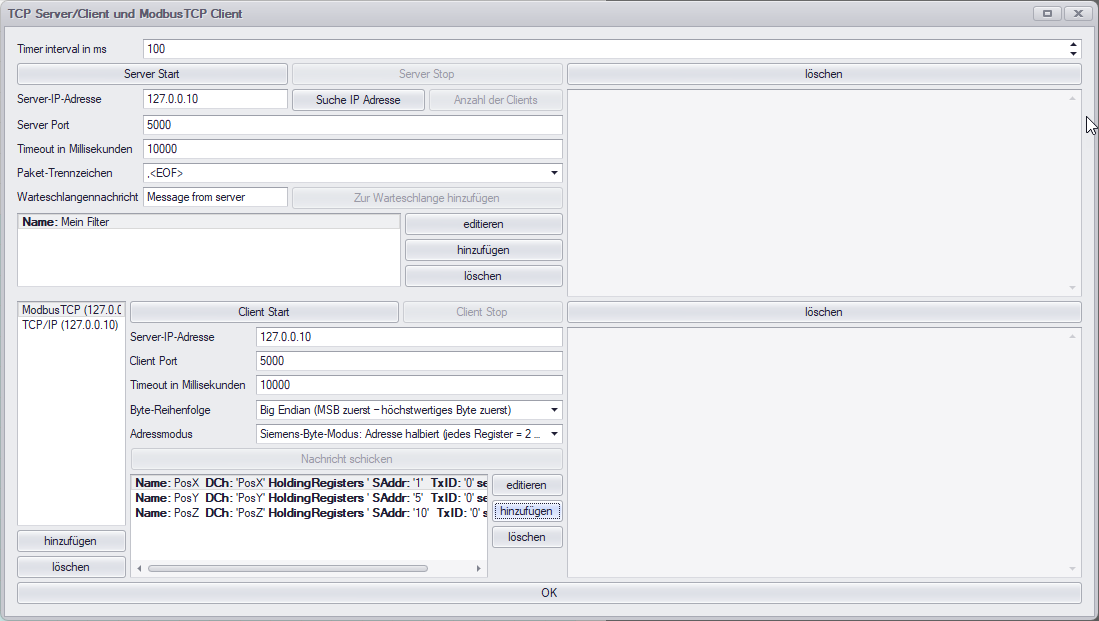The width and height of the screenshot is (1099, 621).
Task: Click the Suche IP Adresse button
Action: (x=357, y=99)
